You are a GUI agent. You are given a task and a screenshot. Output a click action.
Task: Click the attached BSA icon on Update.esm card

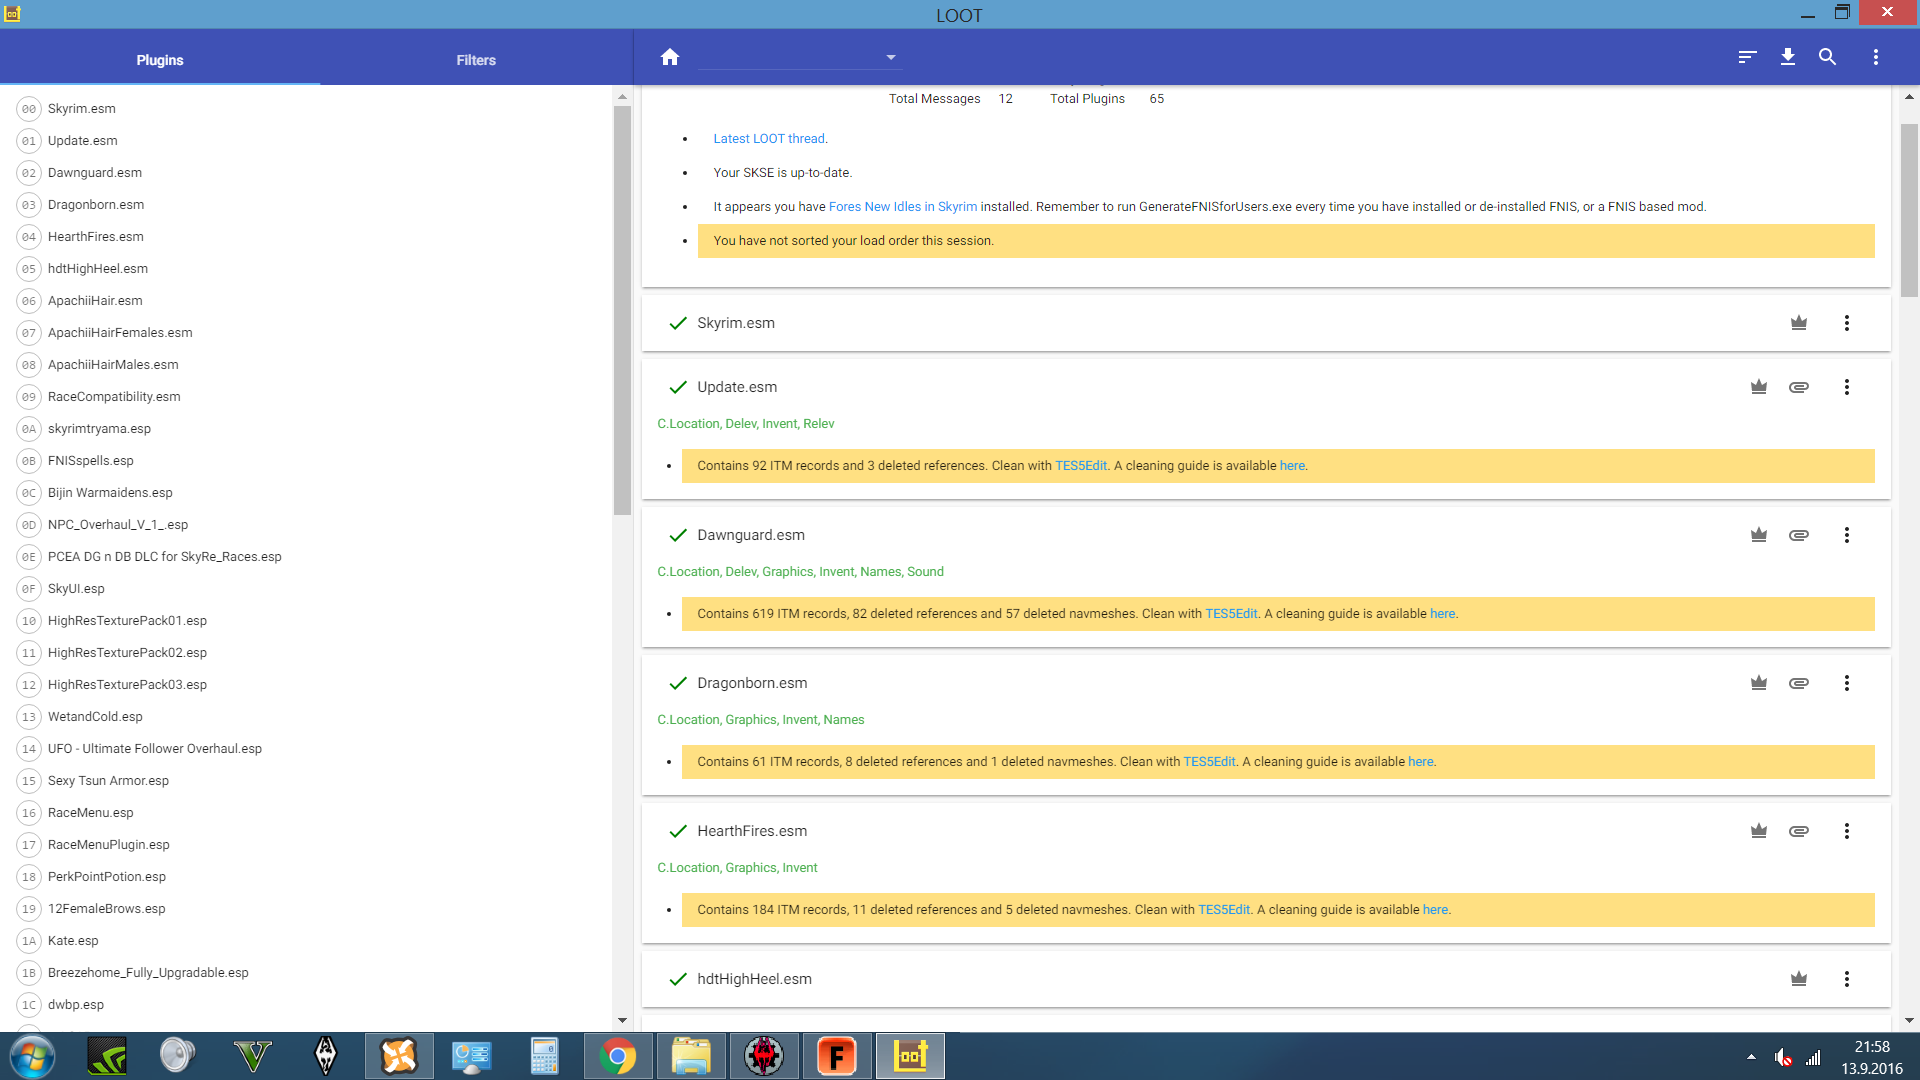[x=1799, y=387]
